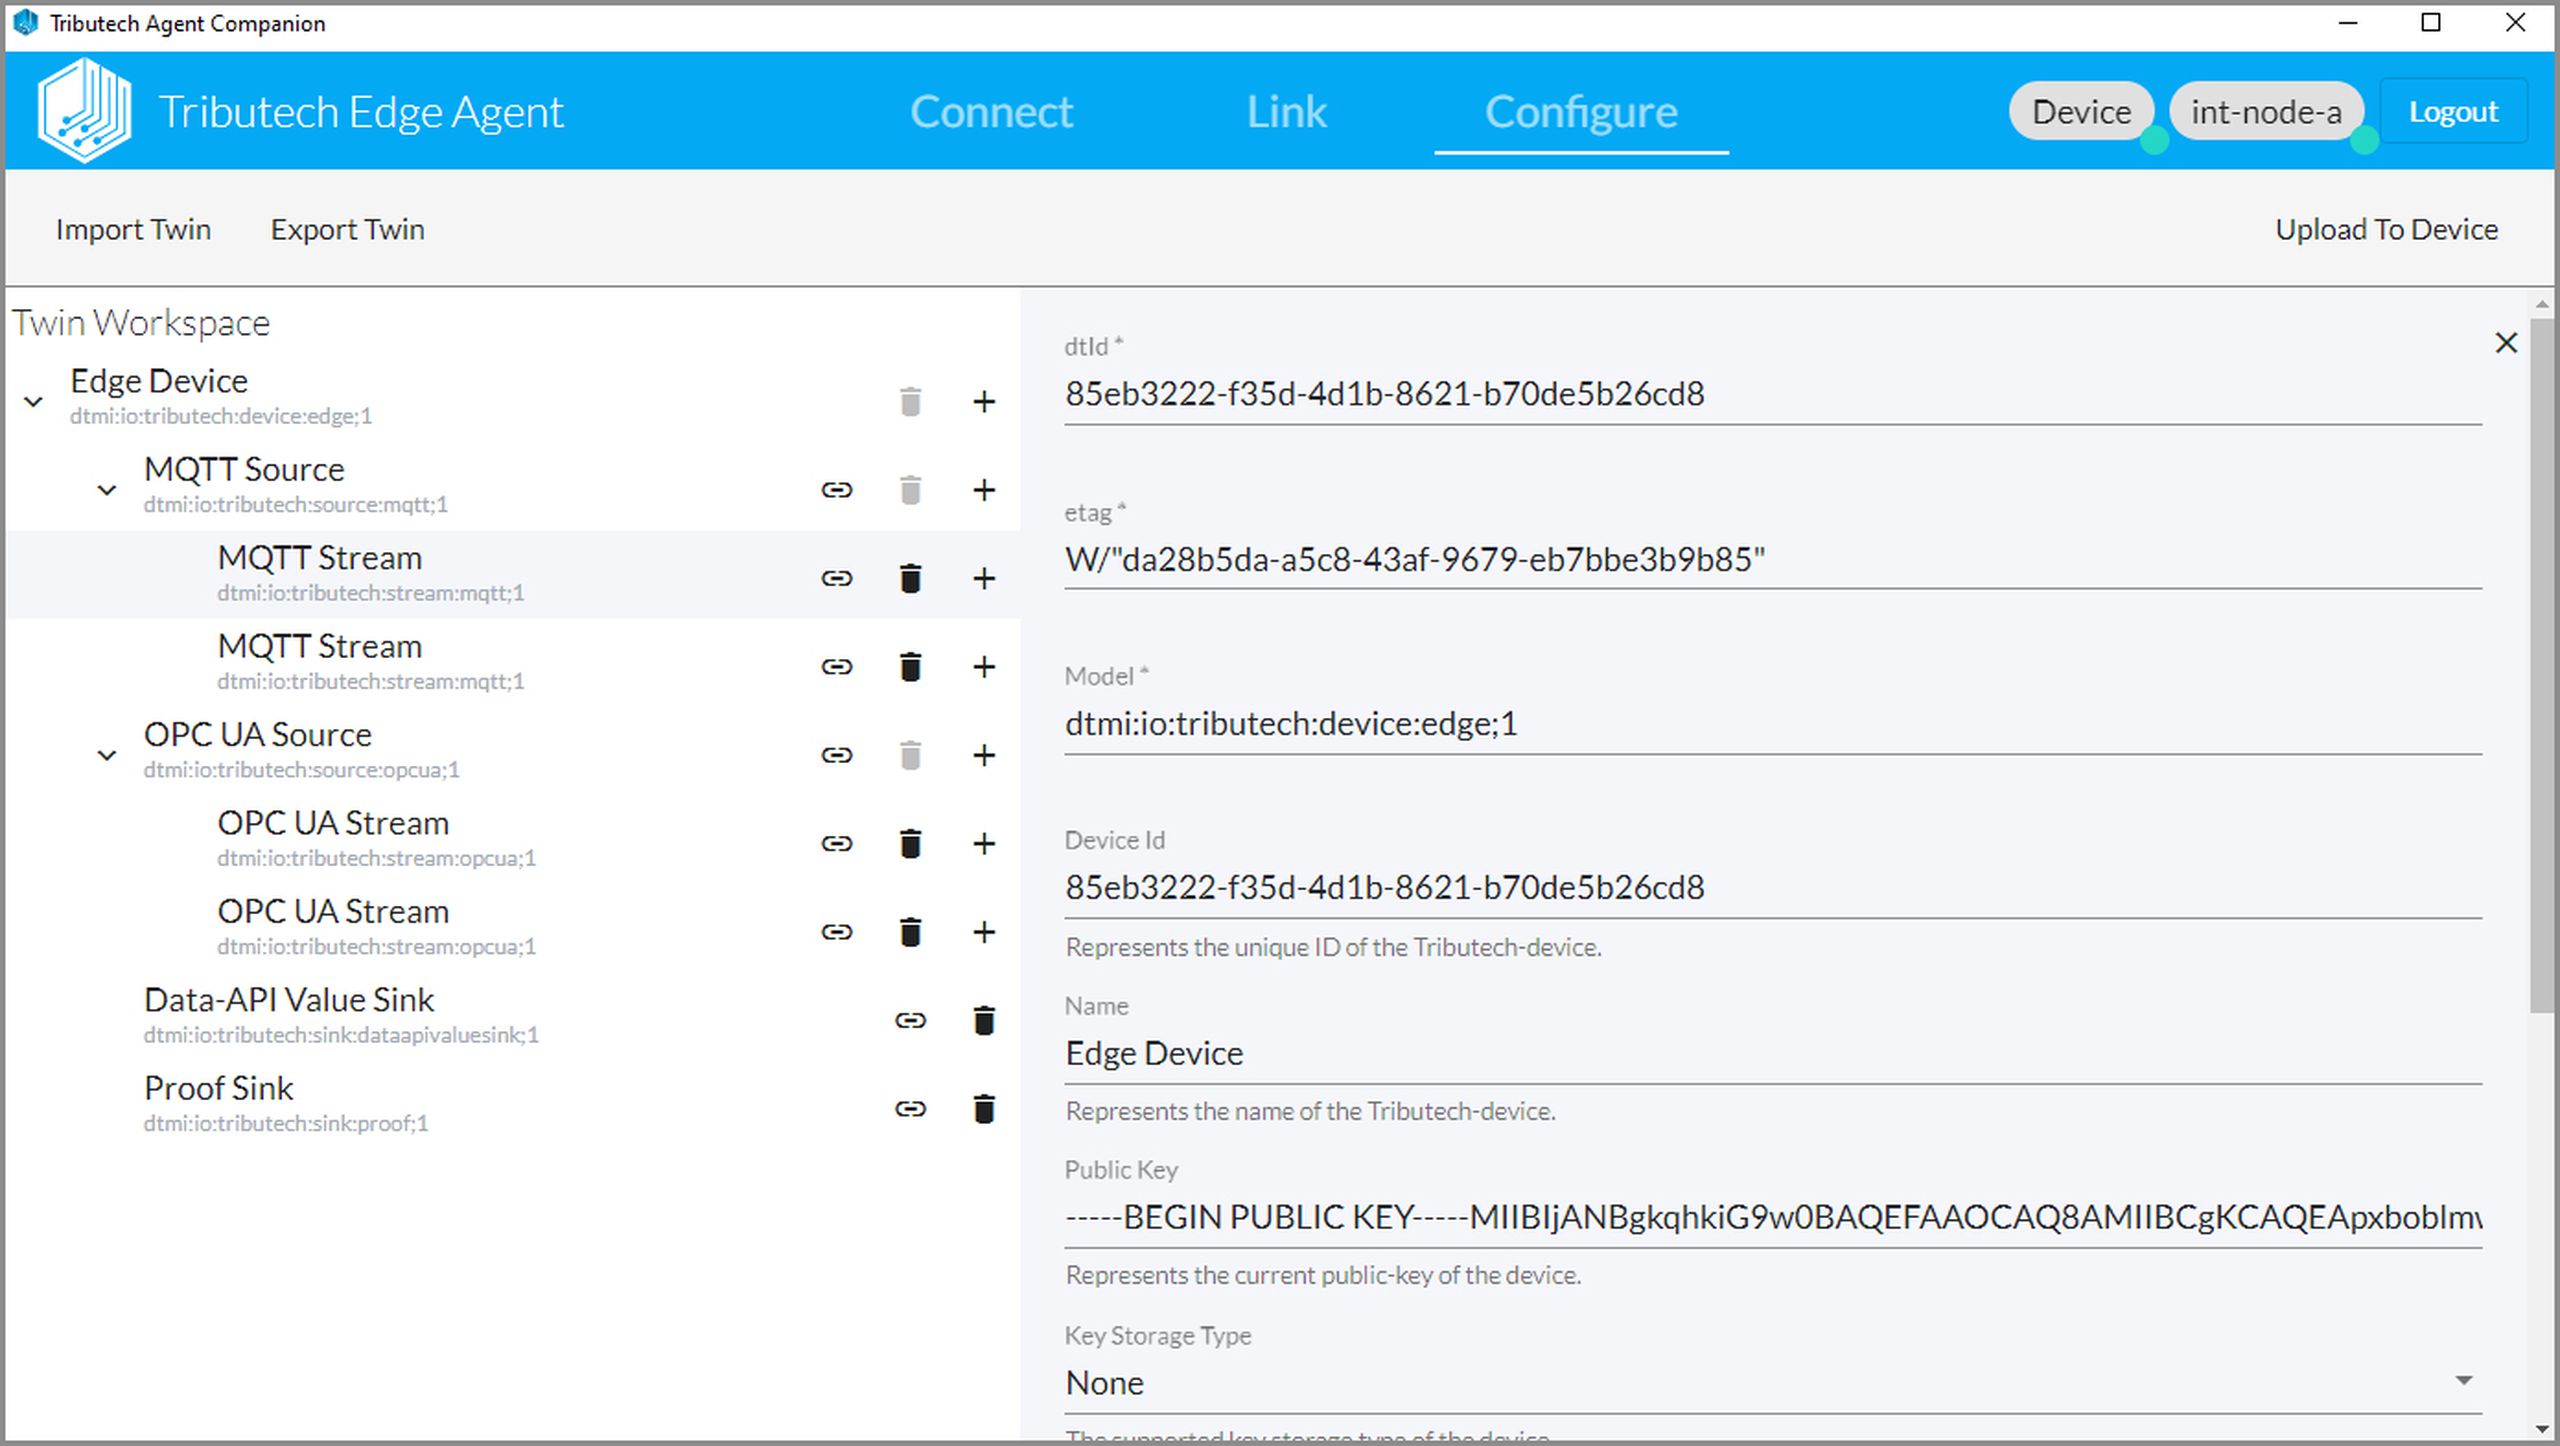The height and width of the screenshot is (1446, 2560).
Task: Click link icon on highlighted MQTT Stream row
Action: (x=837, y=578)
